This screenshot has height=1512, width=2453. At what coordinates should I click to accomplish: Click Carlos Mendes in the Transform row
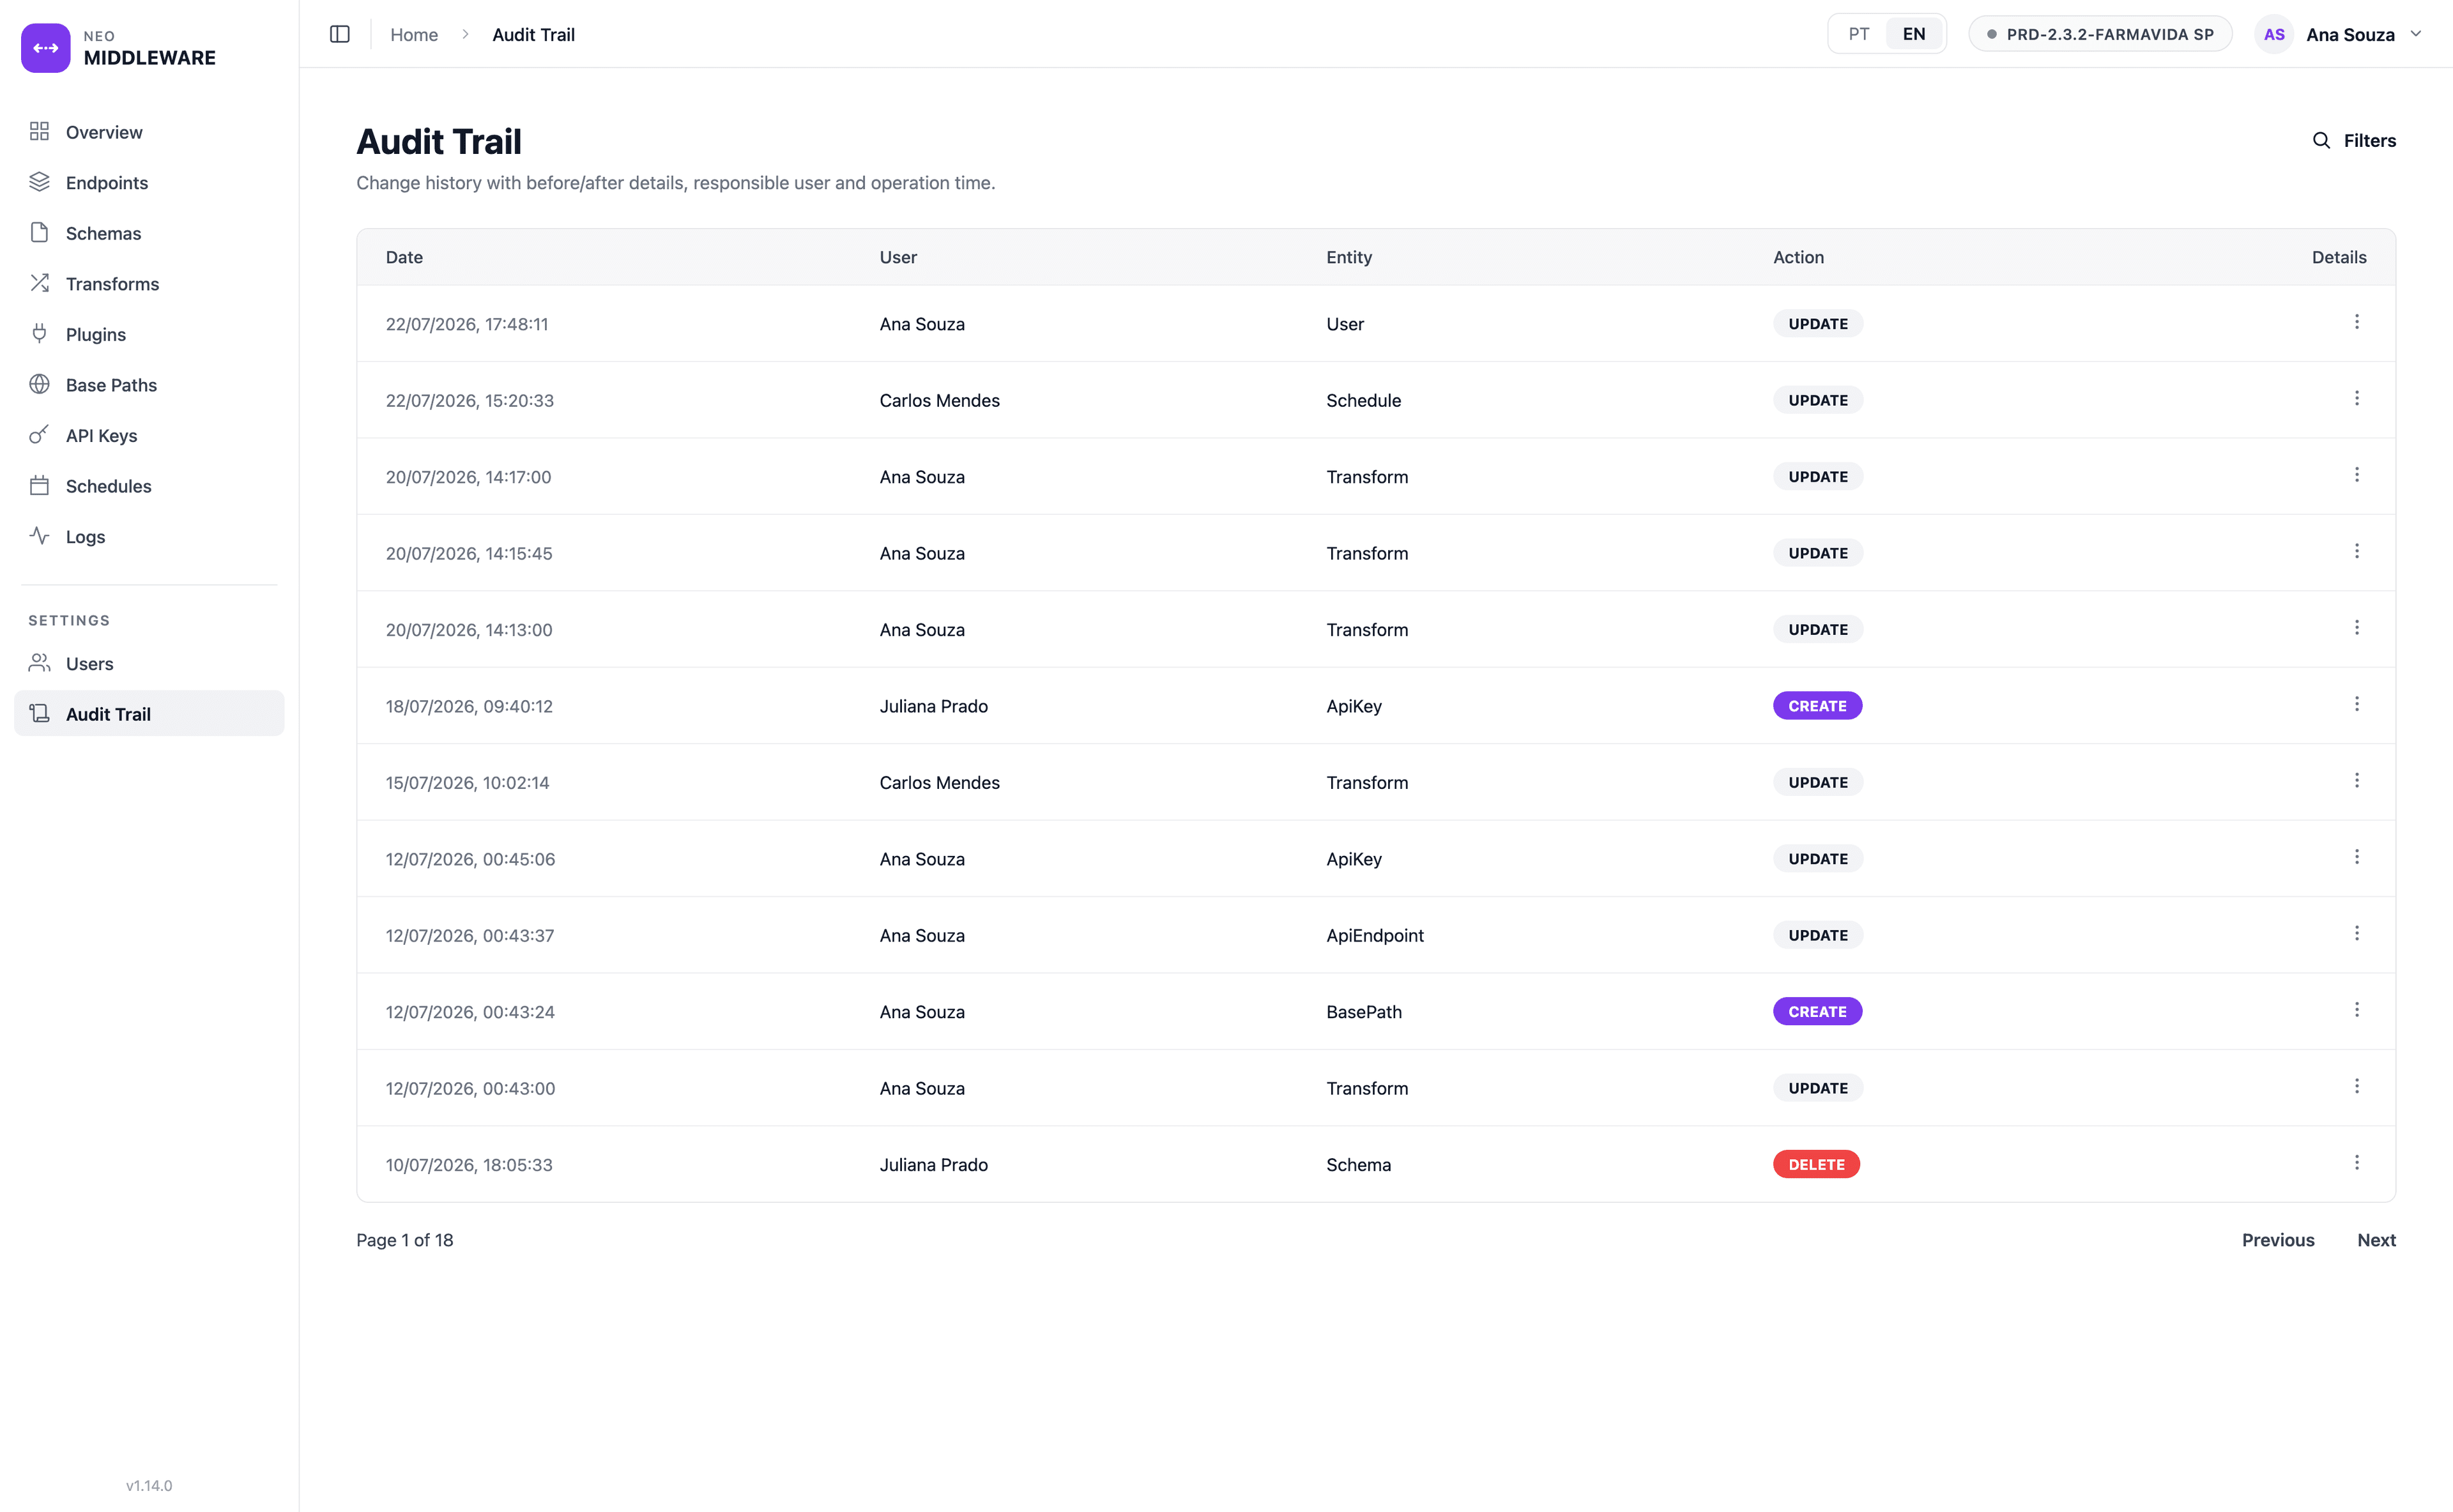(939, 782)
